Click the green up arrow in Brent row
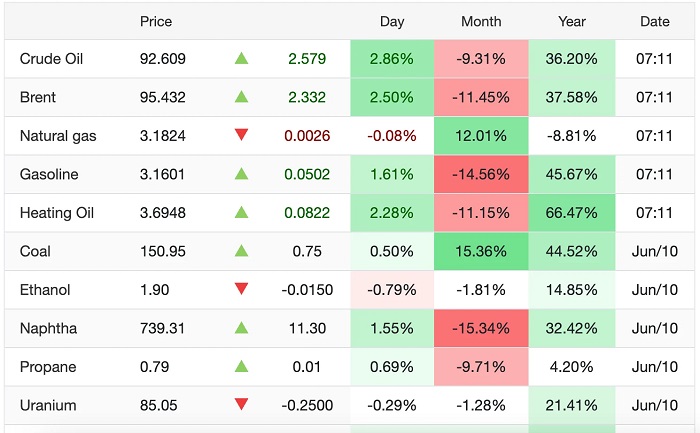 click(242, 96)
